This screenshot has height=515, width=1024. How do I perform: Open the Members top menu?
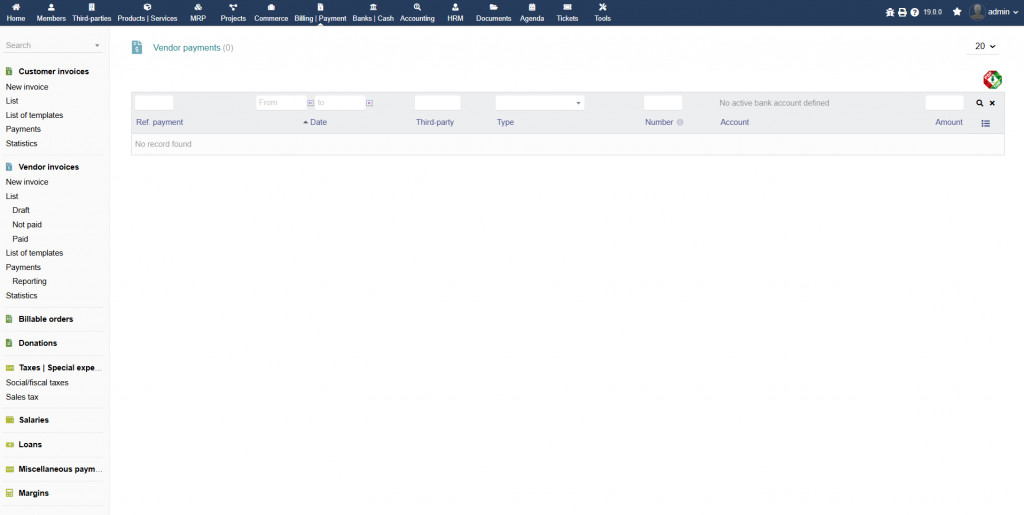point(51,13)
